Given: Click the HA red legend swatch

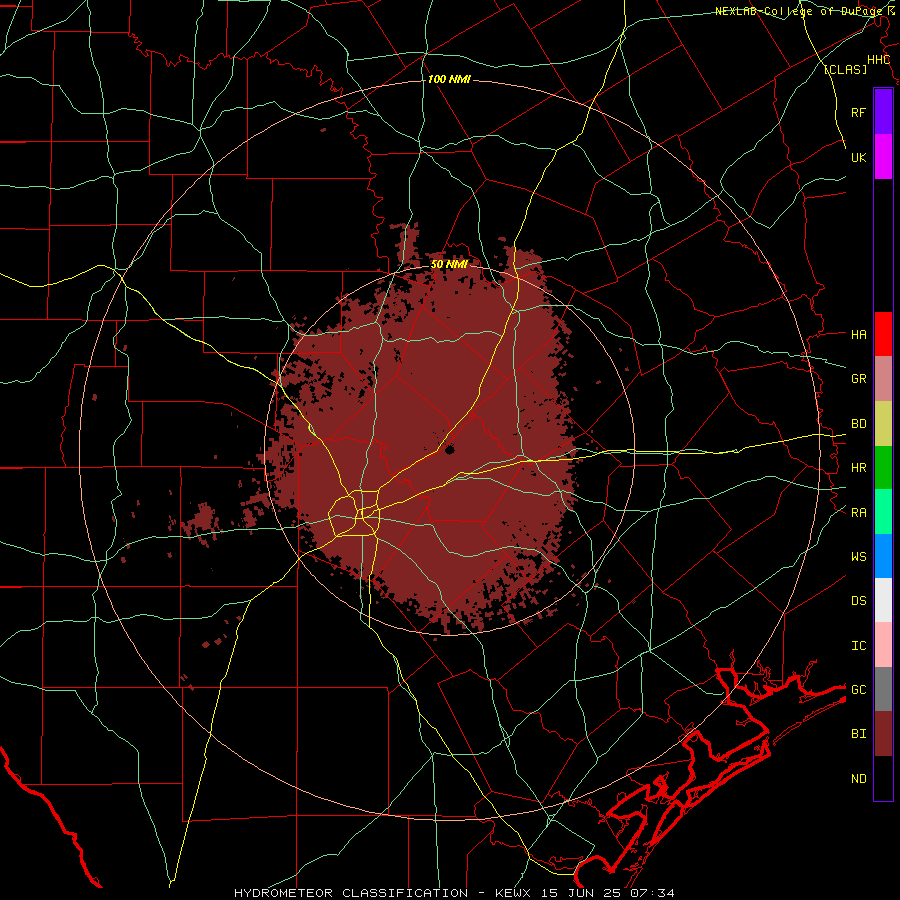Looking at the screenshot, I should click(883, 334).
